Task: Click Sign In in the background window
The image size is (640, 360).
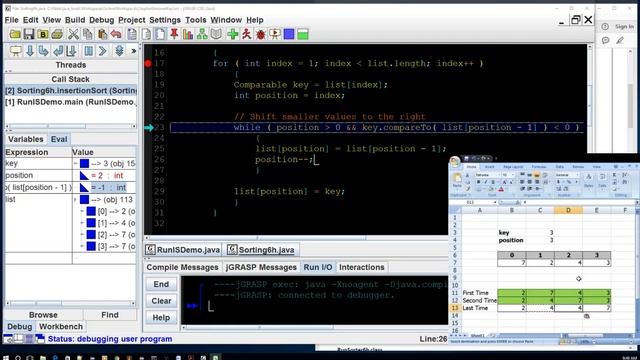Action: pos(624,27)
